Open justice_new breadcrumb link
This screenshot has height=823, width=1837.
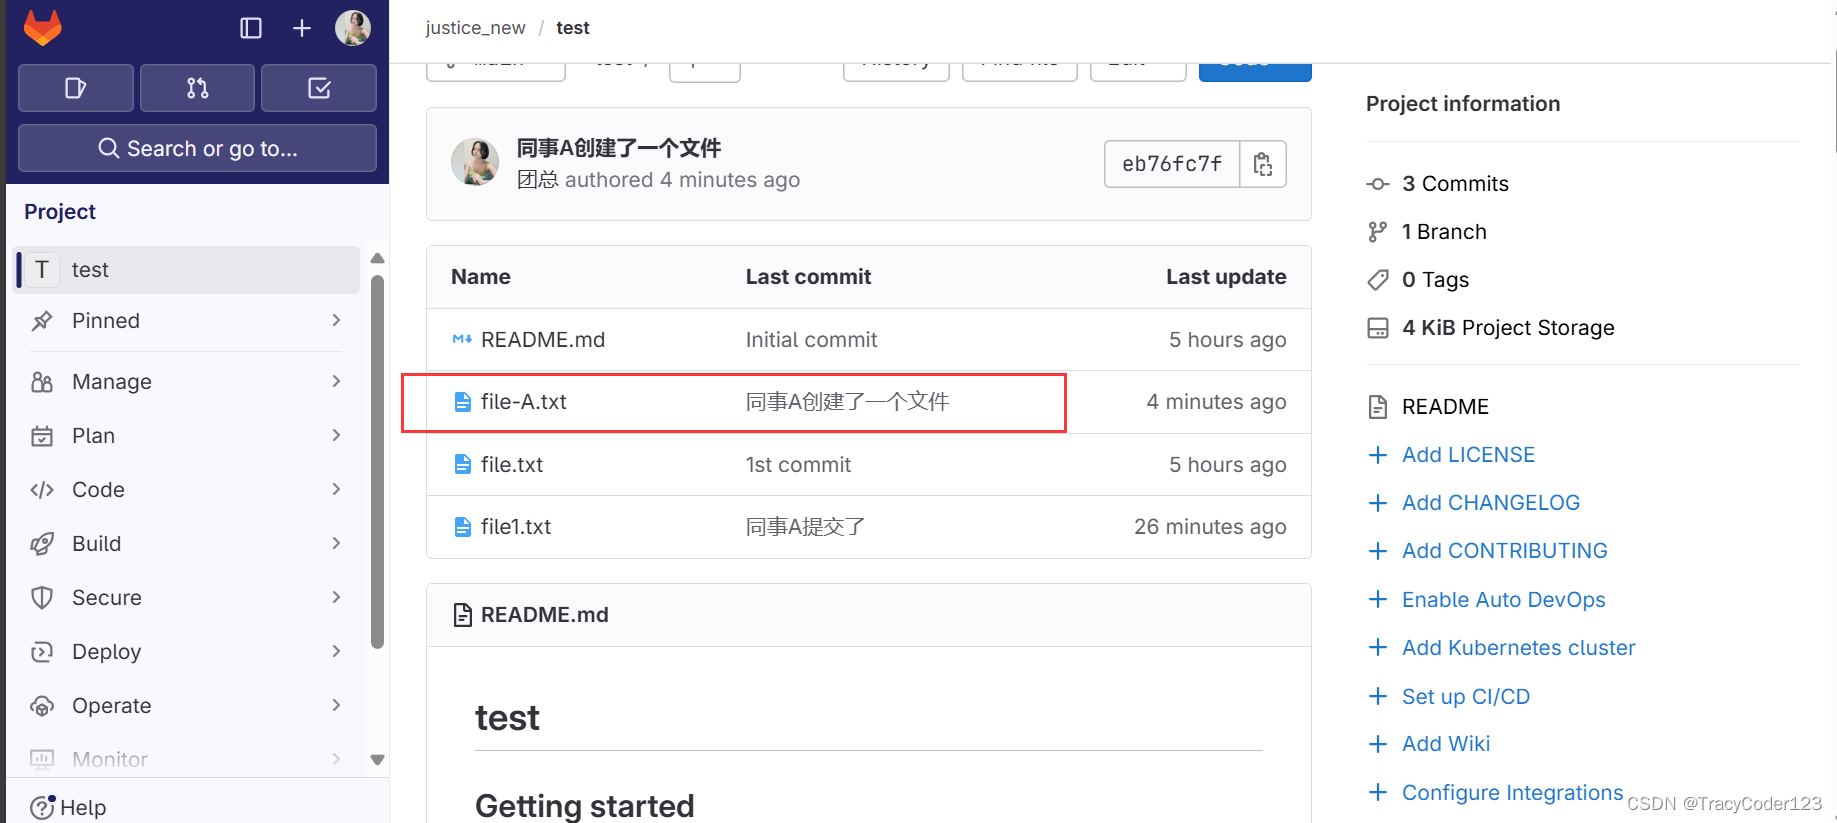(x=475, y=28)
